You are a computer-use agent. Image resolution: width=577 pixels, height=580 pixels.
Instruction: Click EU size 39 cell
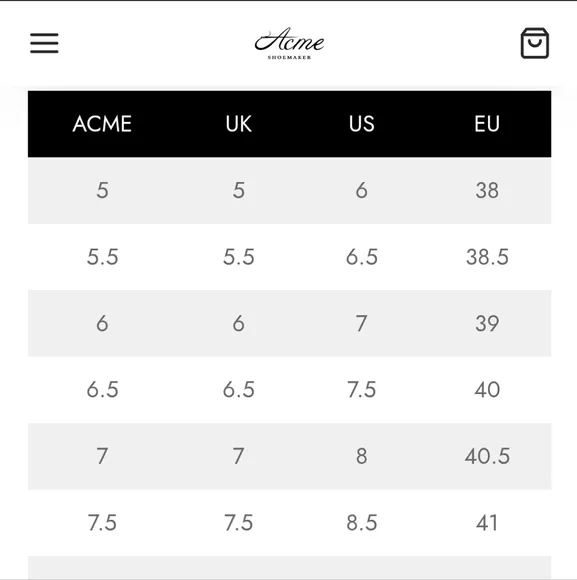tap(487, 324)
